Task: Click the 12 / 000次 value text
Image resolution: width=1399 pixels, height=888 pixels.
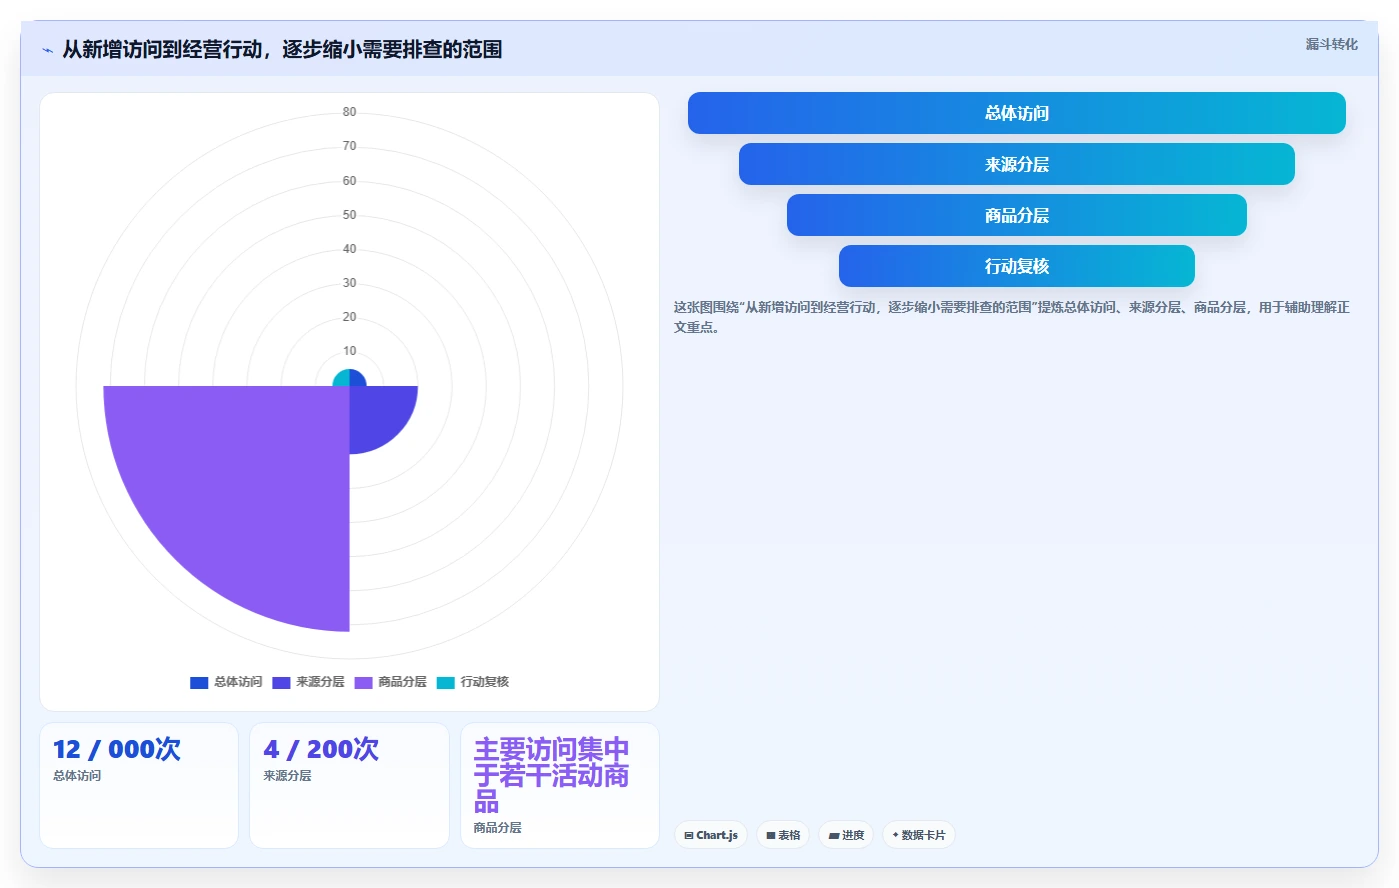Action: [x=117, y=749]
